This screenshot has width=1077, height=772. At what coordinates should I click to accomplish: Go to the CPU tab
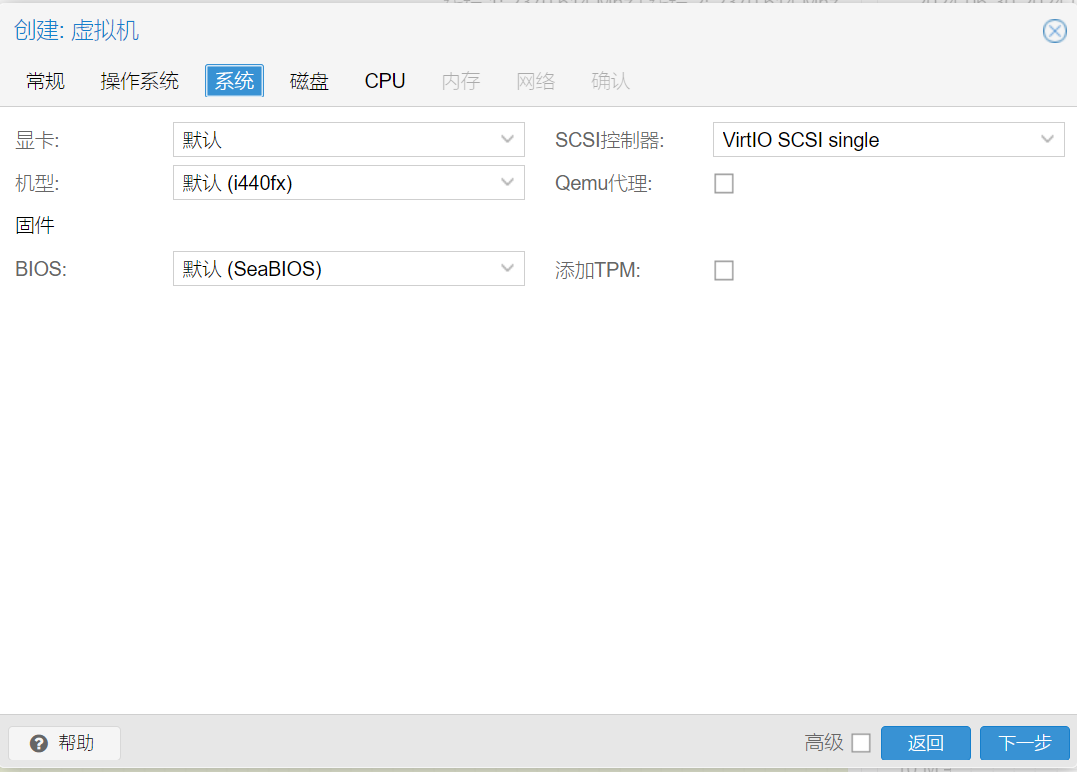(385, 81)
